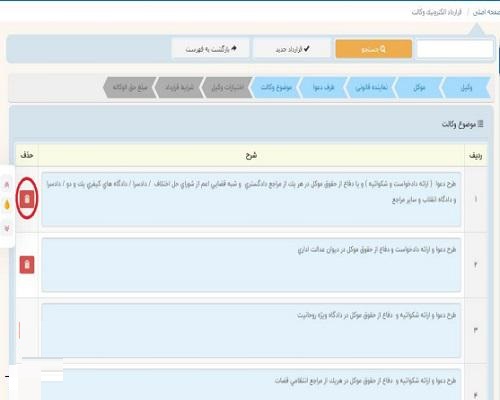Create a new contract with قرارداد جدید
Viewport: 500px width, 400px height.
click(292, 49)
